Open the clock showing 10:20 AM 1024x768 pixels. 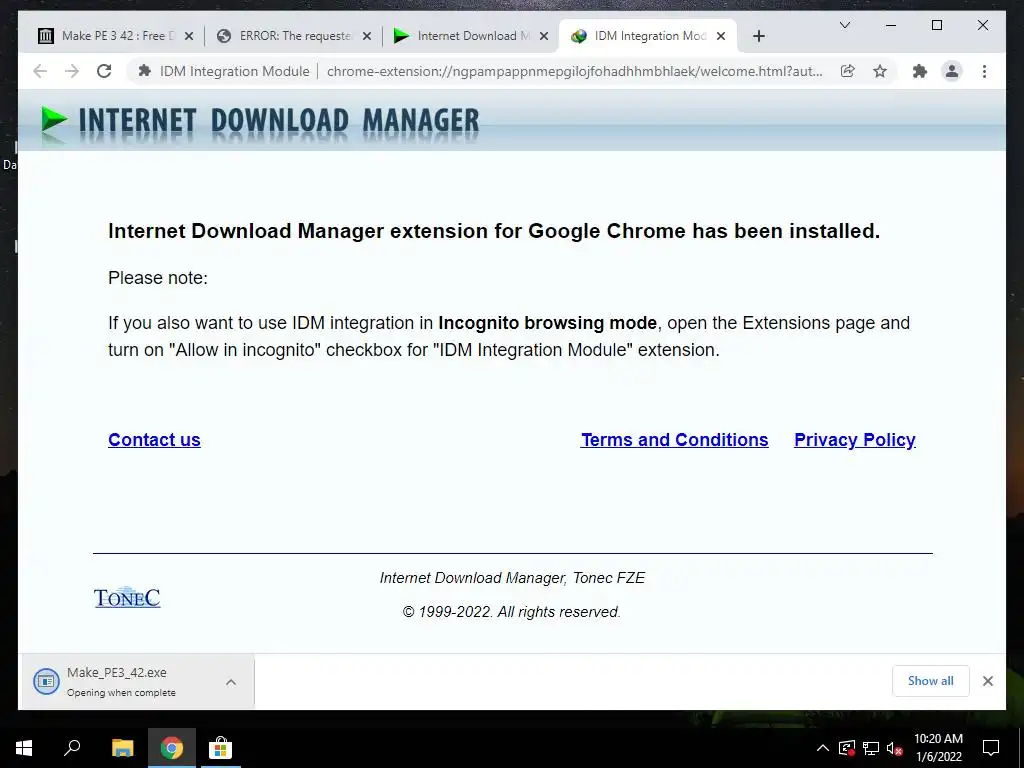938,748
